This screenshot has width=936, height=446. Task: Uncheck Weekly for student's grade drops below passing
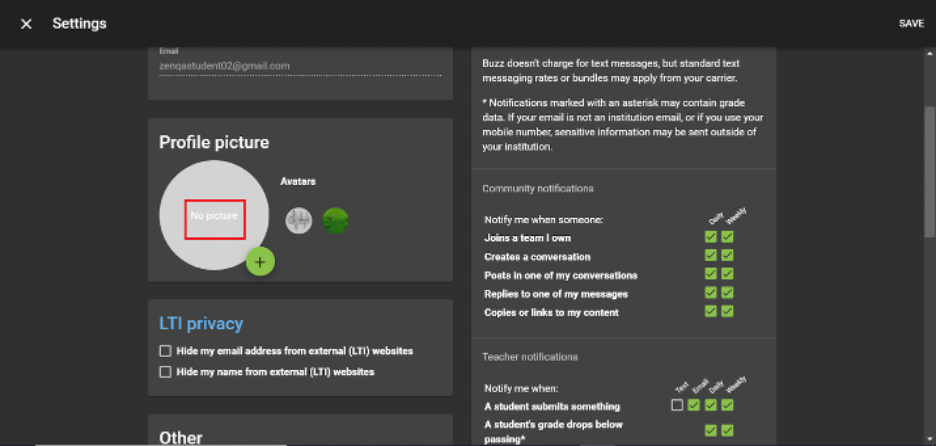click(727, 430)
